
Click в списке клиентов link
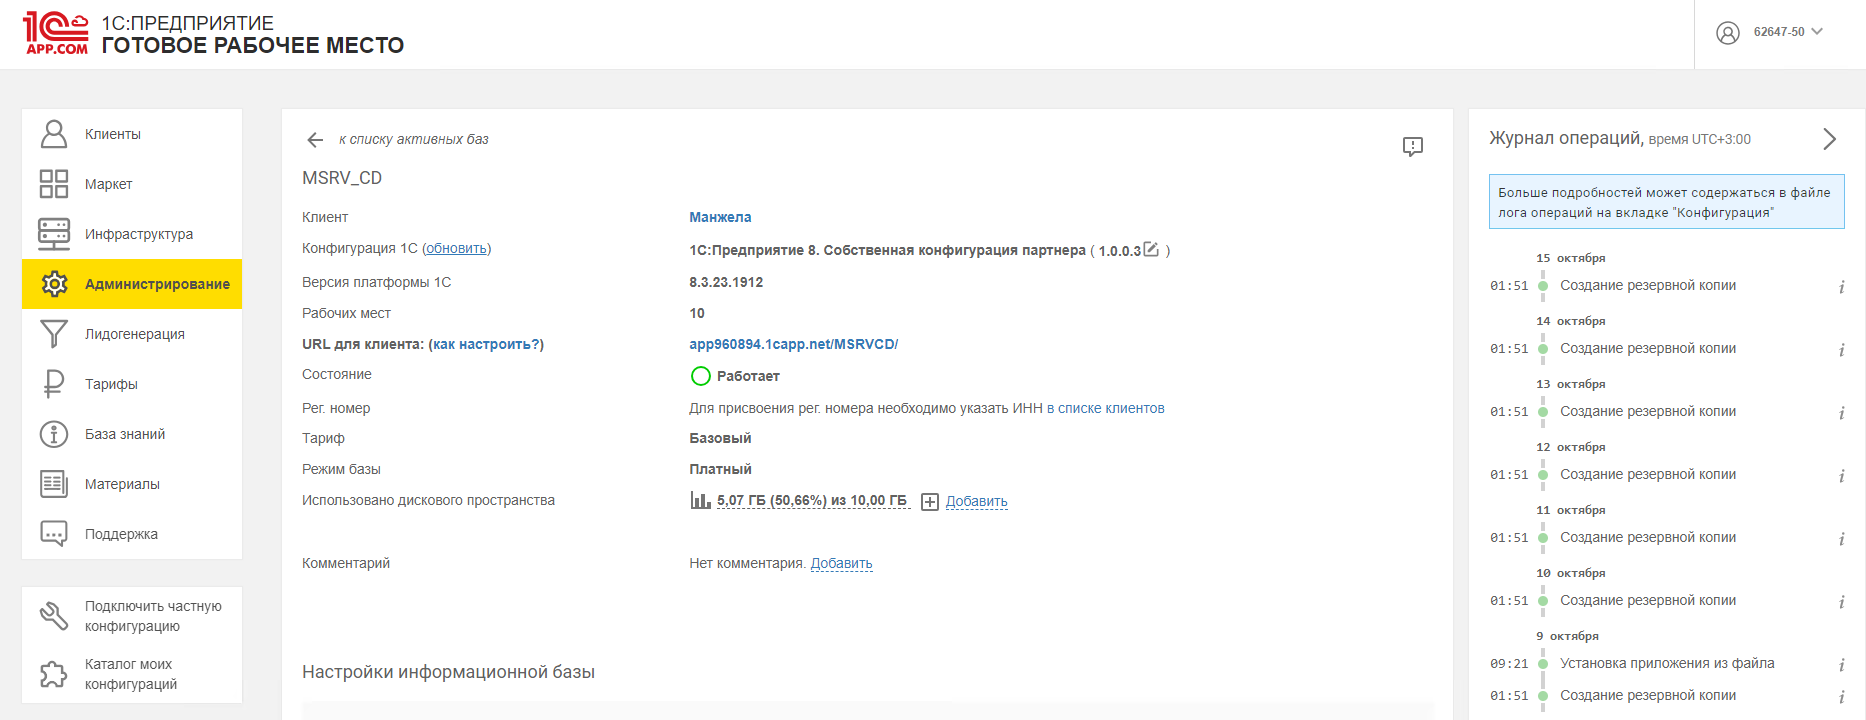click(1106, 408)
